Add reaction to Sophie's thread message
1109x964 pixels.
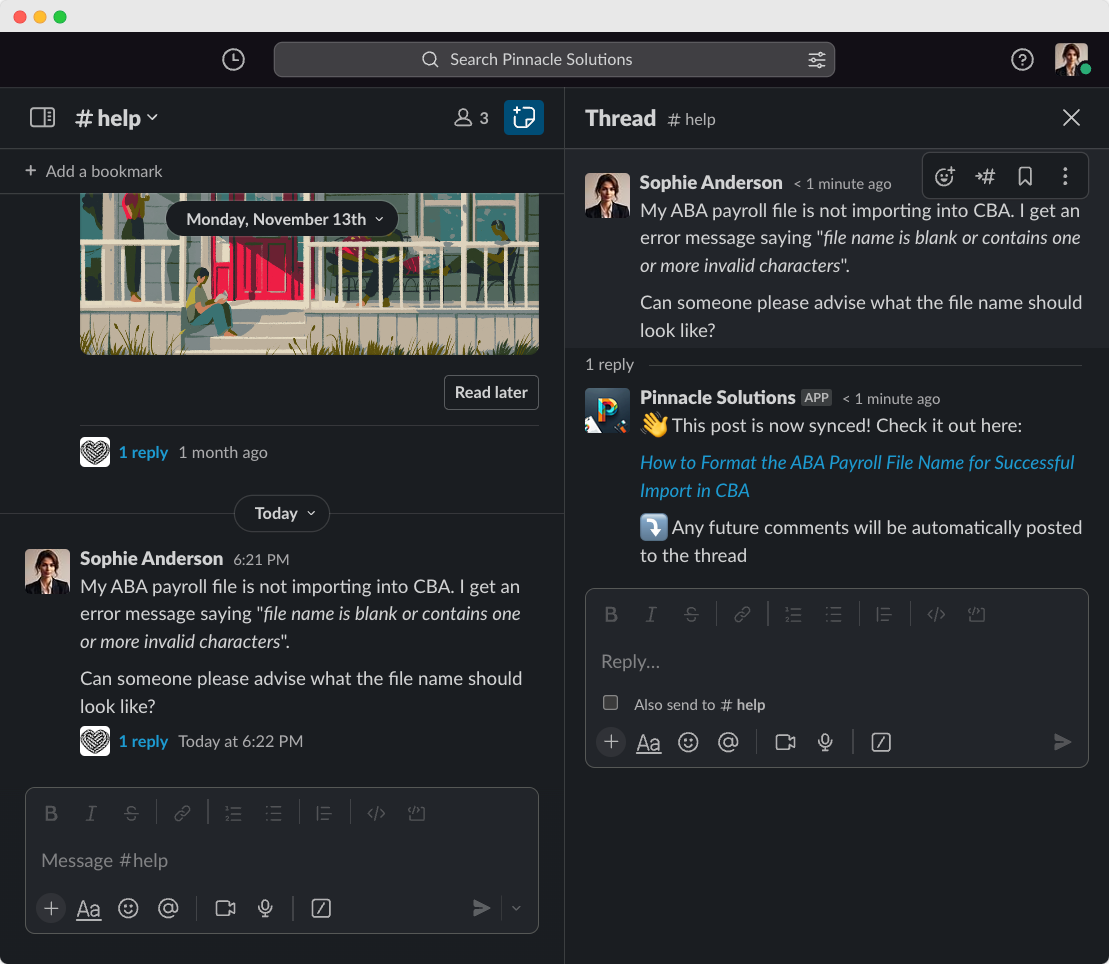click(x=945, y=176)
